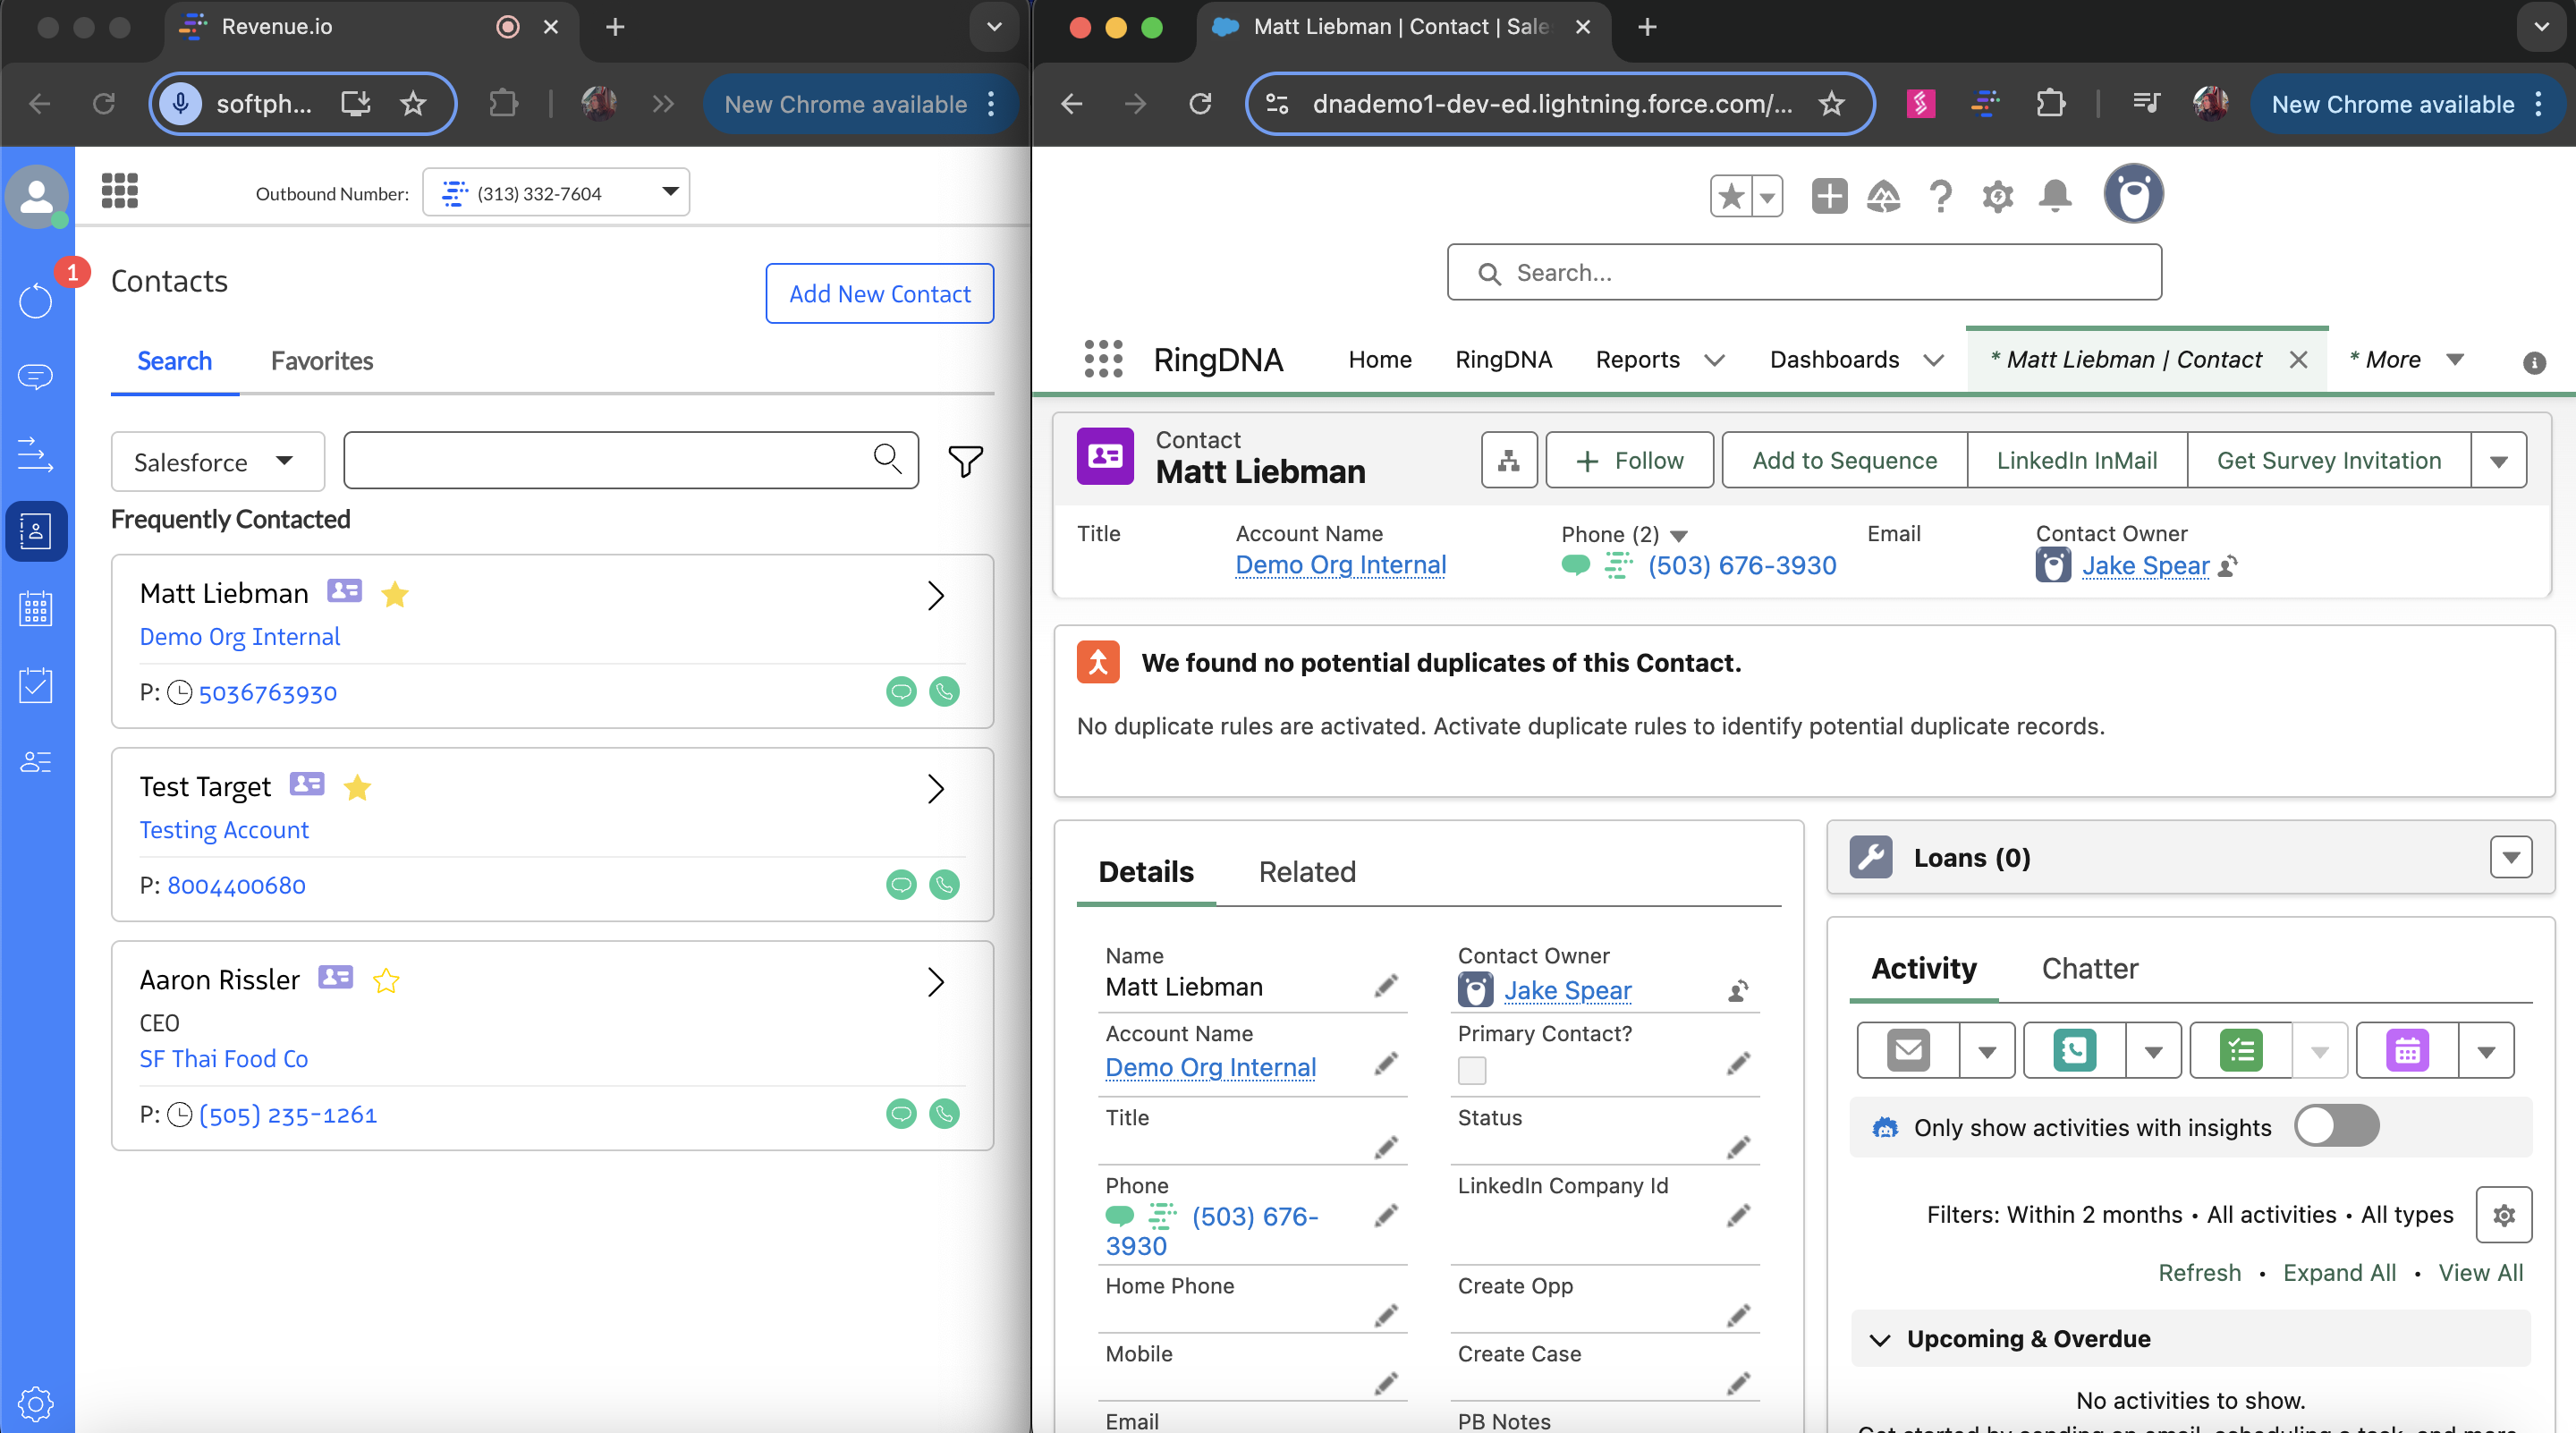Click the Salesforce global search field
2576x1433 pixels.
pos(1804,273)
